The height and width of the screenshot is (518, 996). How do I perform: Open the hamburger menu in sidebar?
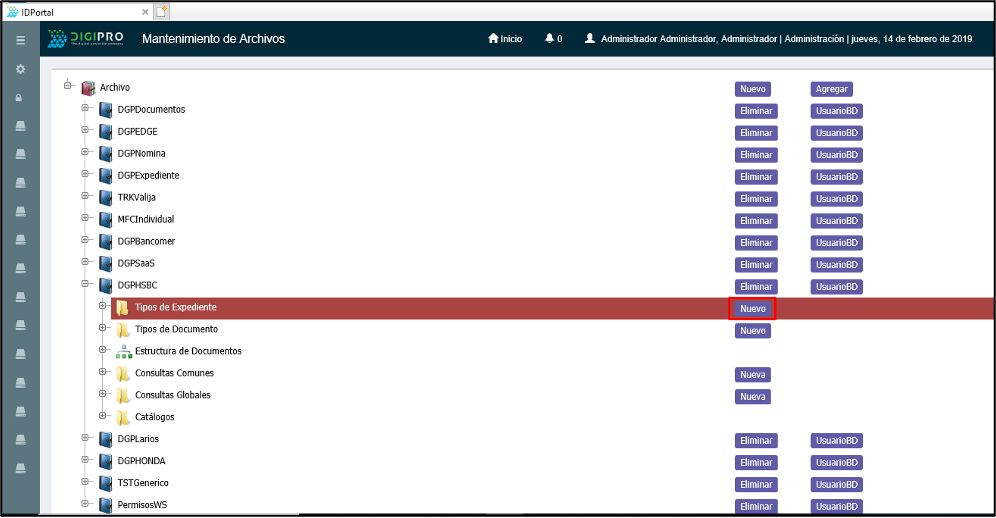click(x=20, y=40)
